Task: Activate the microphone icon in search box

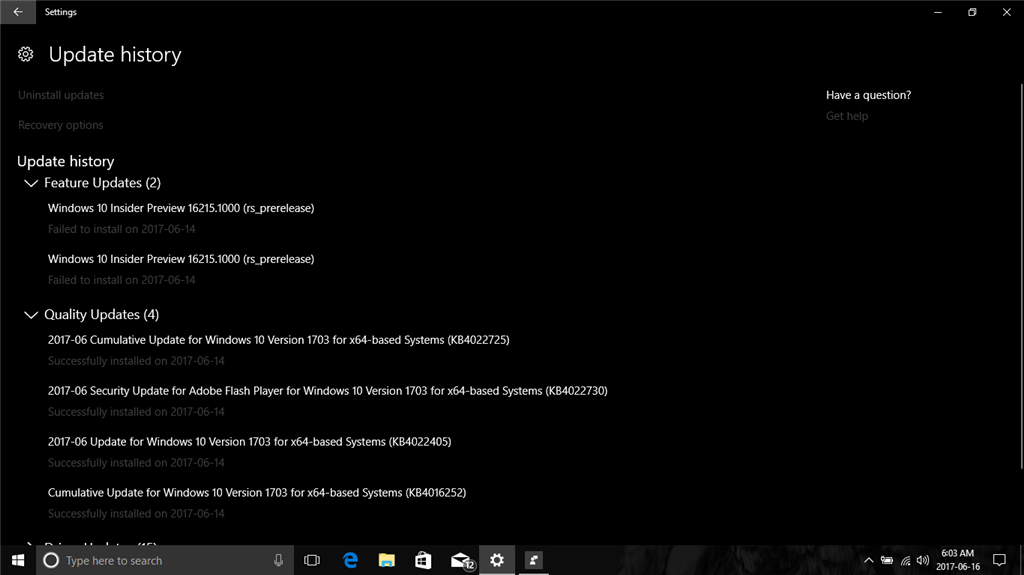Action: pyautogui.click(x=278, y=560)
